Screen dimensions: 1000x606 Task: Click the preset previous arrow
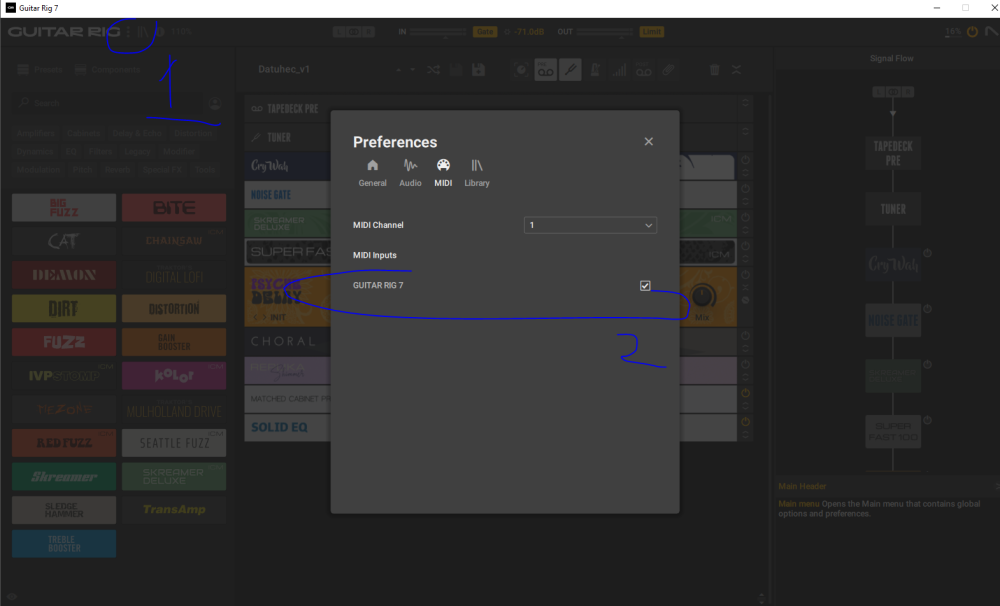[399, 70]
